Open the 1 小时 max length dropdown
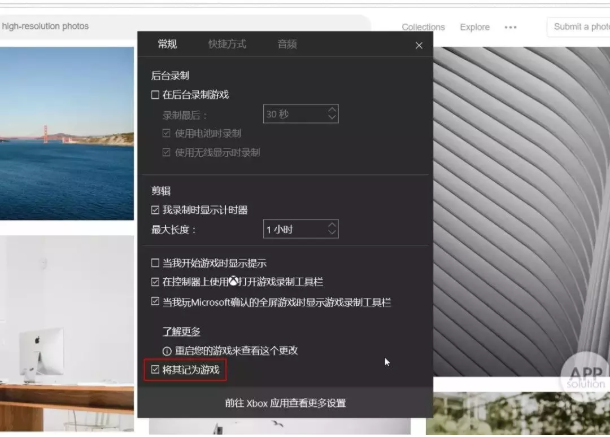Screen dimensions: 610x437 pyautogui.click(x=301, y=229)
